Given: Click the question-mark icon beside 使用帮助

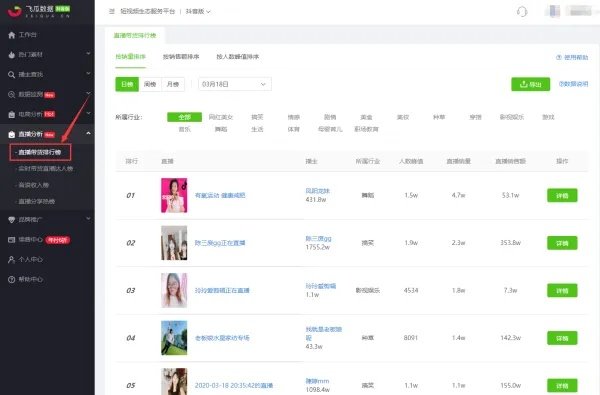Looking at the screenshot, I should coord(559,57).
